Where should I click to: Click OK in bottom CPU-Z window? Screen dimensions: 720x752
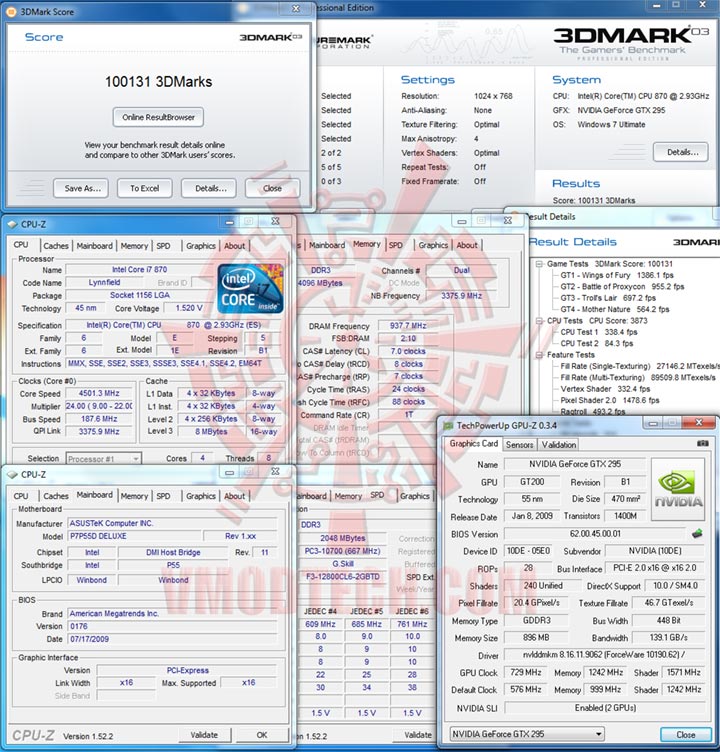pyautogui.click(x=262, y=735)
